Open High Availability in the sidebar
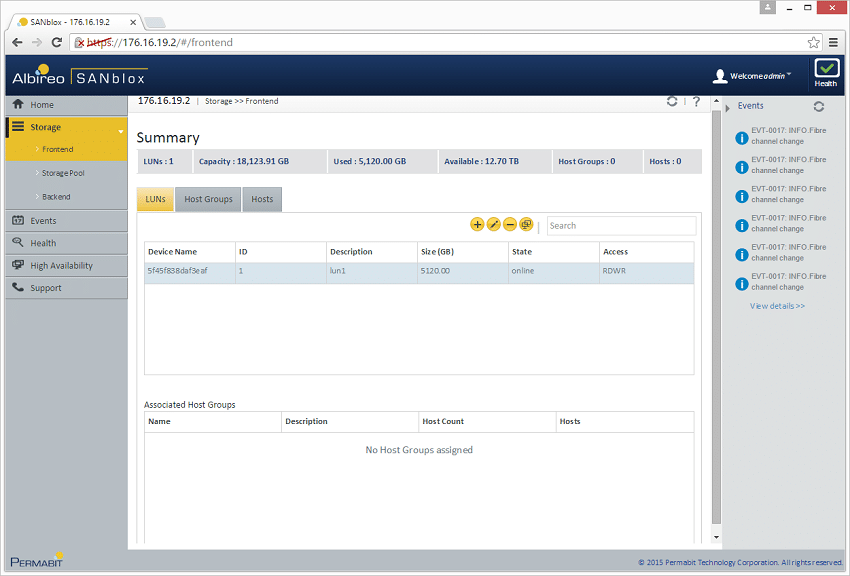 click(x=61, y=266)
